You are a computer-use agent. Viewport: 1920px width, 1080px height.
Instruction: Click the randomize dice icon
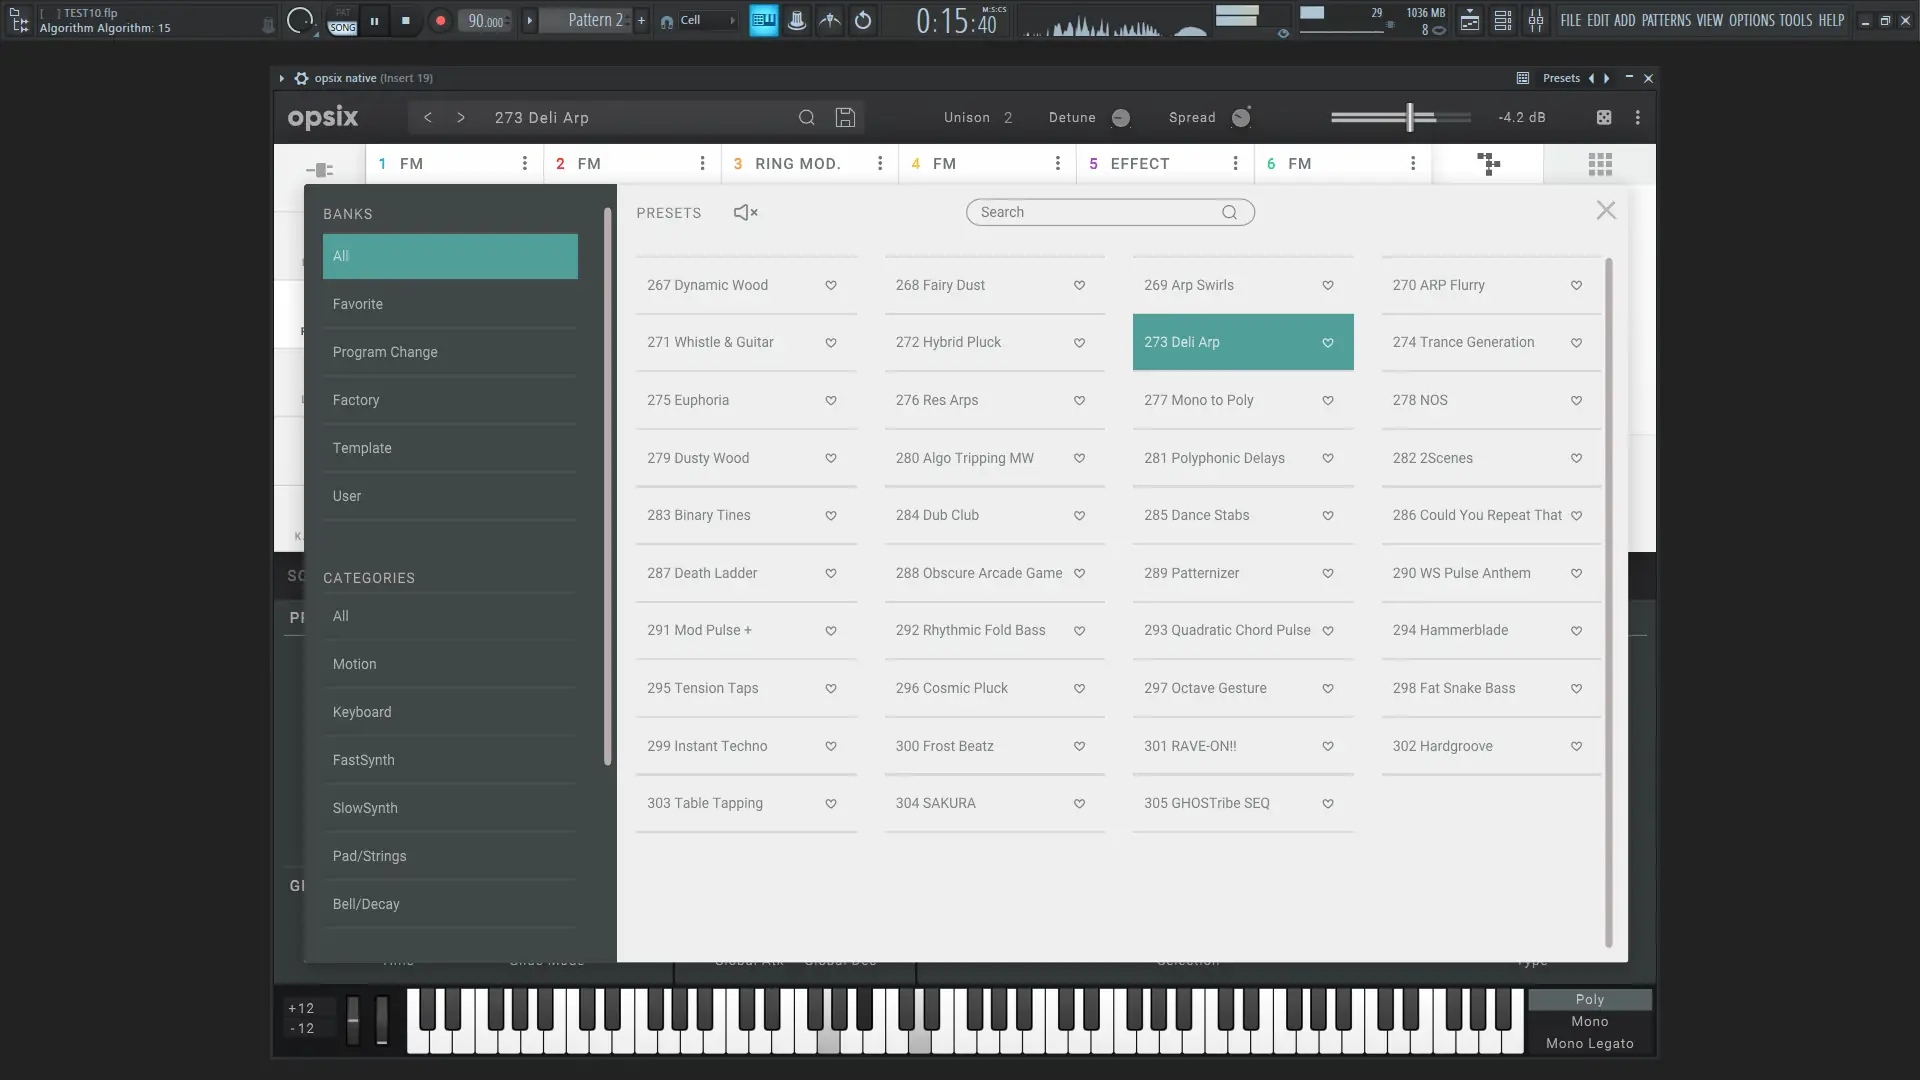(1604, 118)
